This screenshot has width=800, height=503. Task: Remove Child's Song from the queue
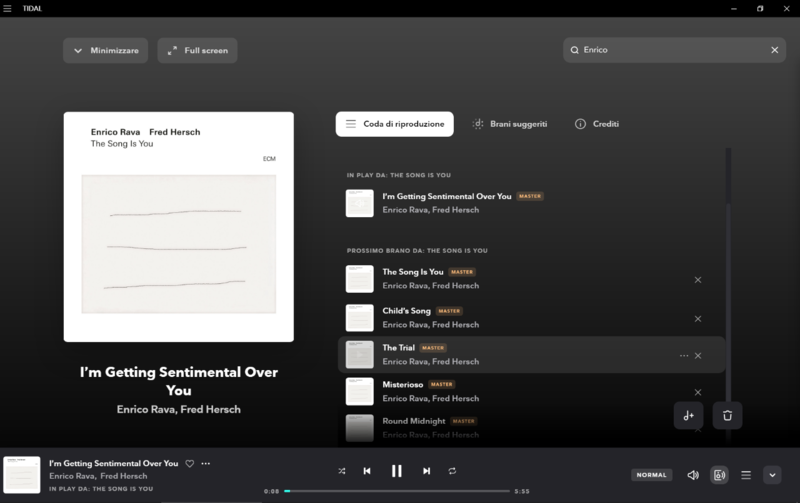(698, 319)
